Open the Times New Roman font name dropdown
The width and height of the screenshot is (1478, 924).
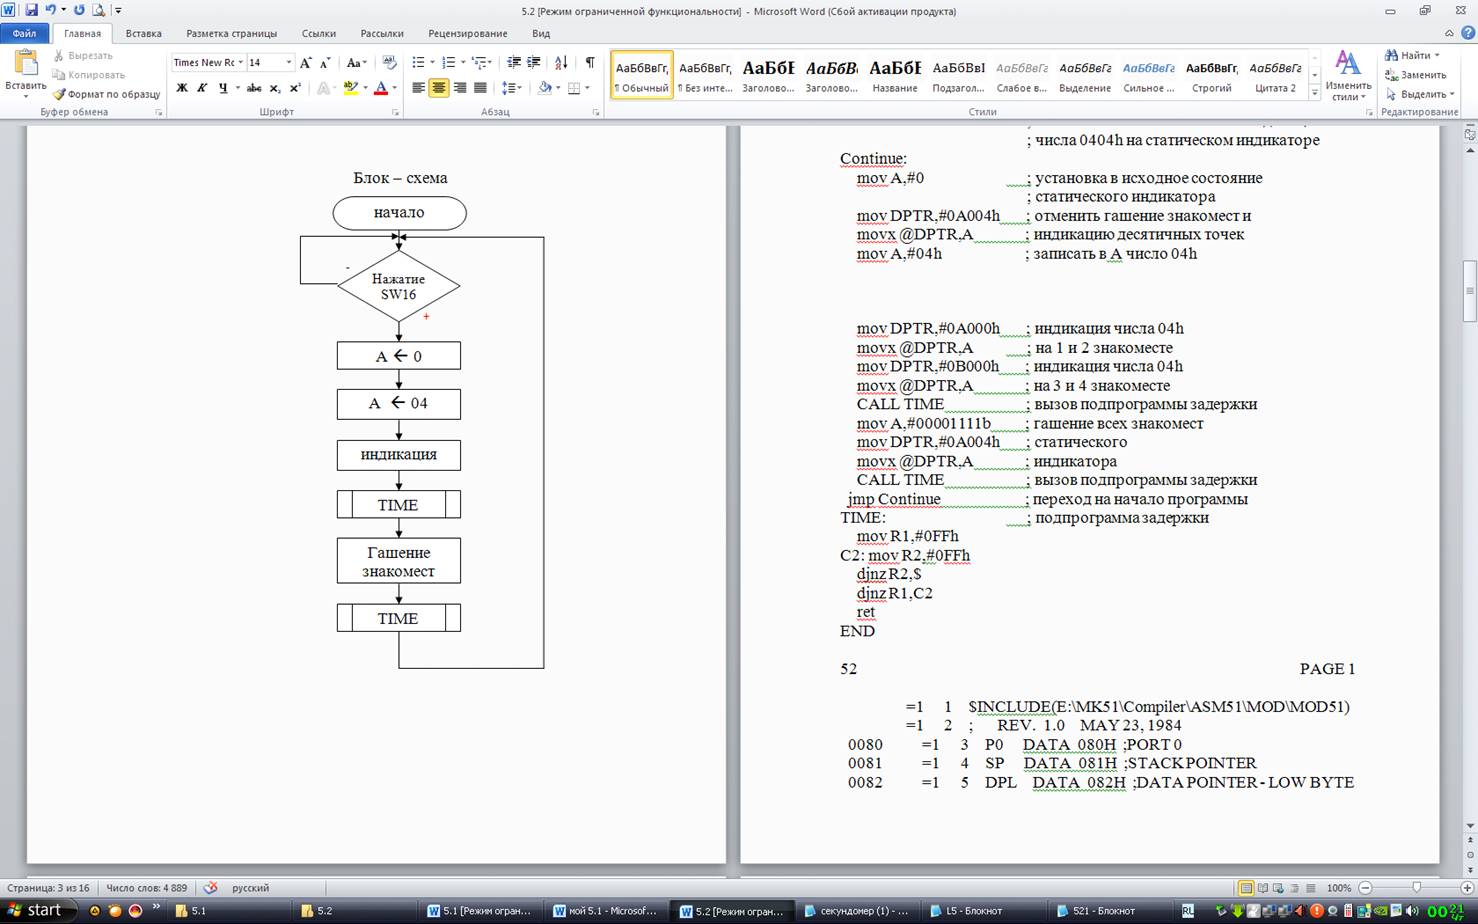point(240,62)
